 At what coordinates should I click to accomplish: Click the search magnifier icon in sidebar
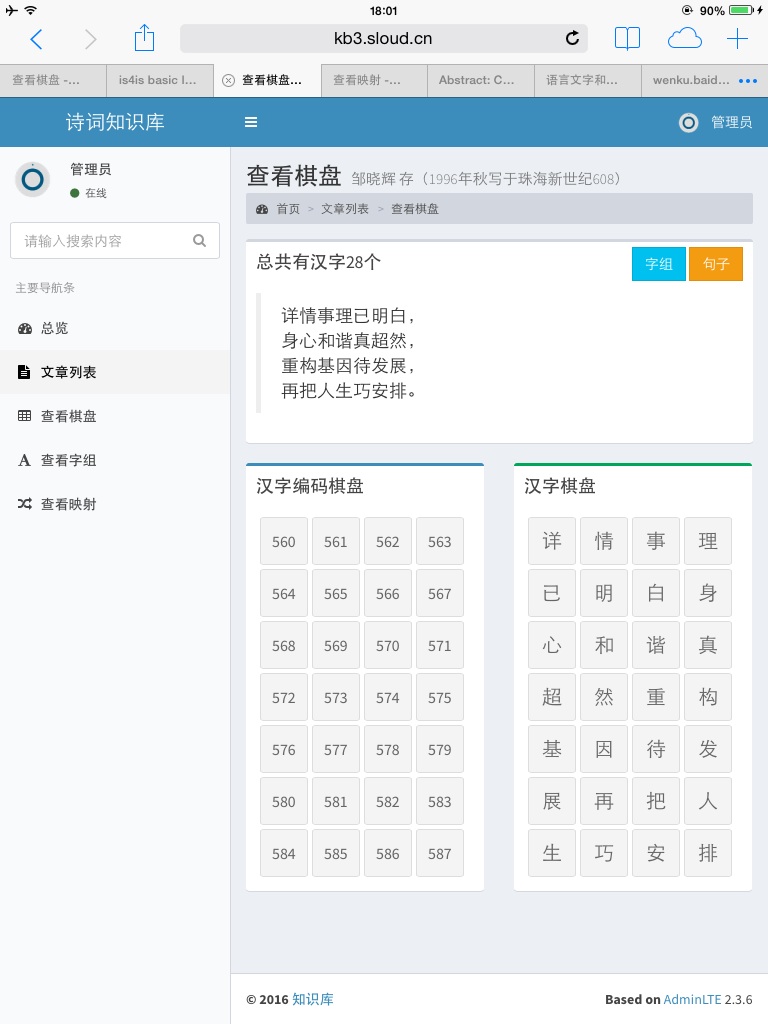[x=199, y=241]
